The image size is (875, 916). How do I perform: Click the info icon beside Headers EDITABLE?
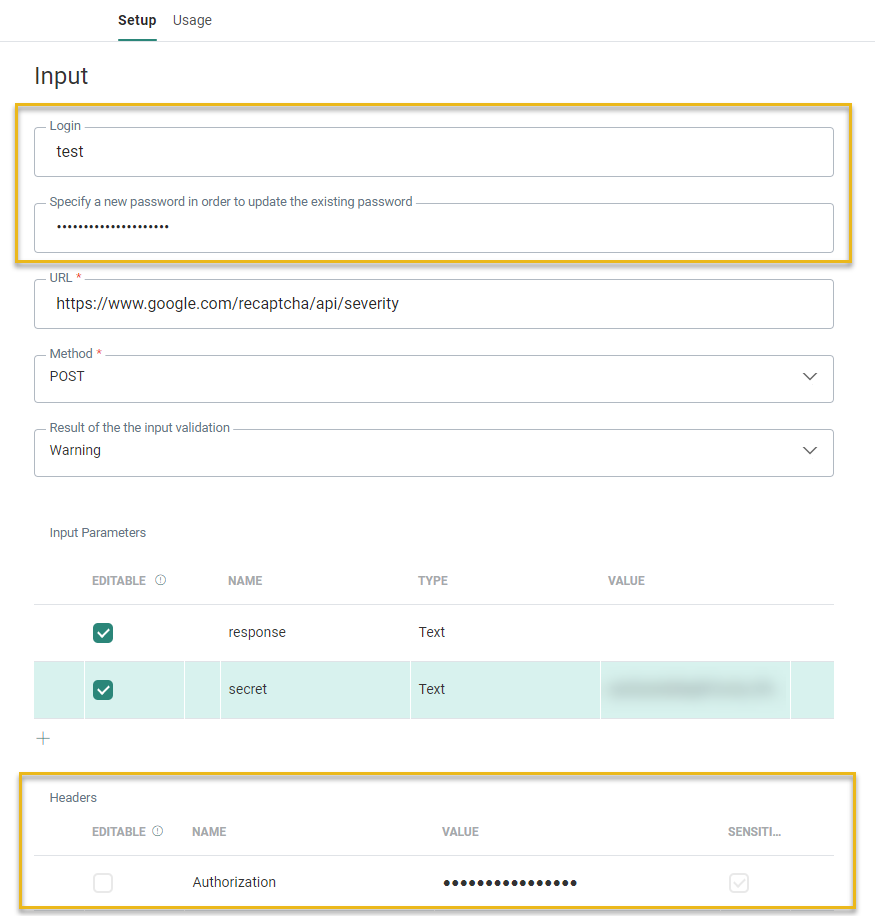(x=158, y=831)
